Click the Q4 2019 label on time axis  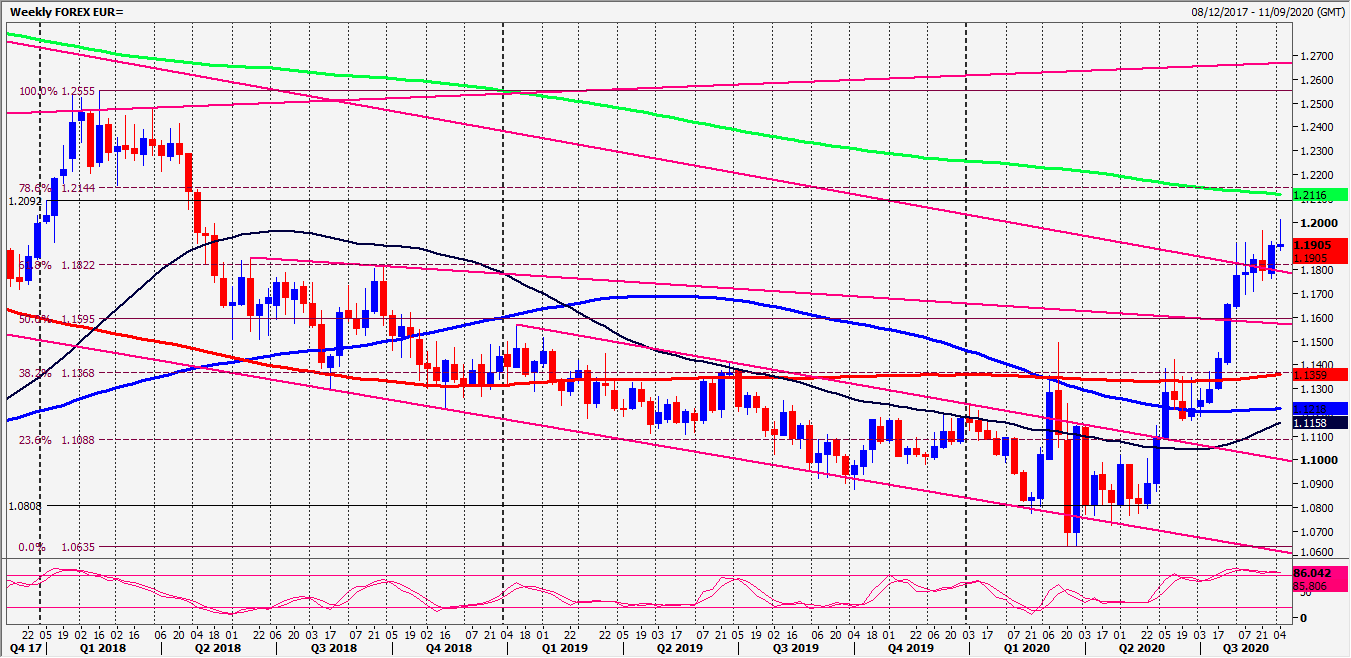point(905,648)
